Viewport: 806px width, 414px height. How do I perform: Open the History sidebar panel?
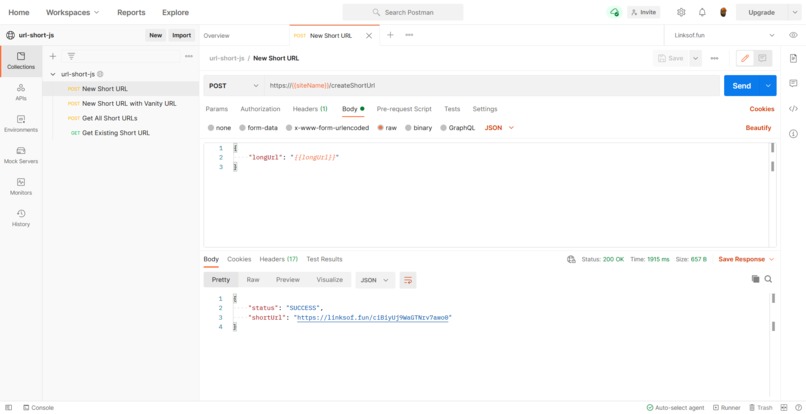21,218
